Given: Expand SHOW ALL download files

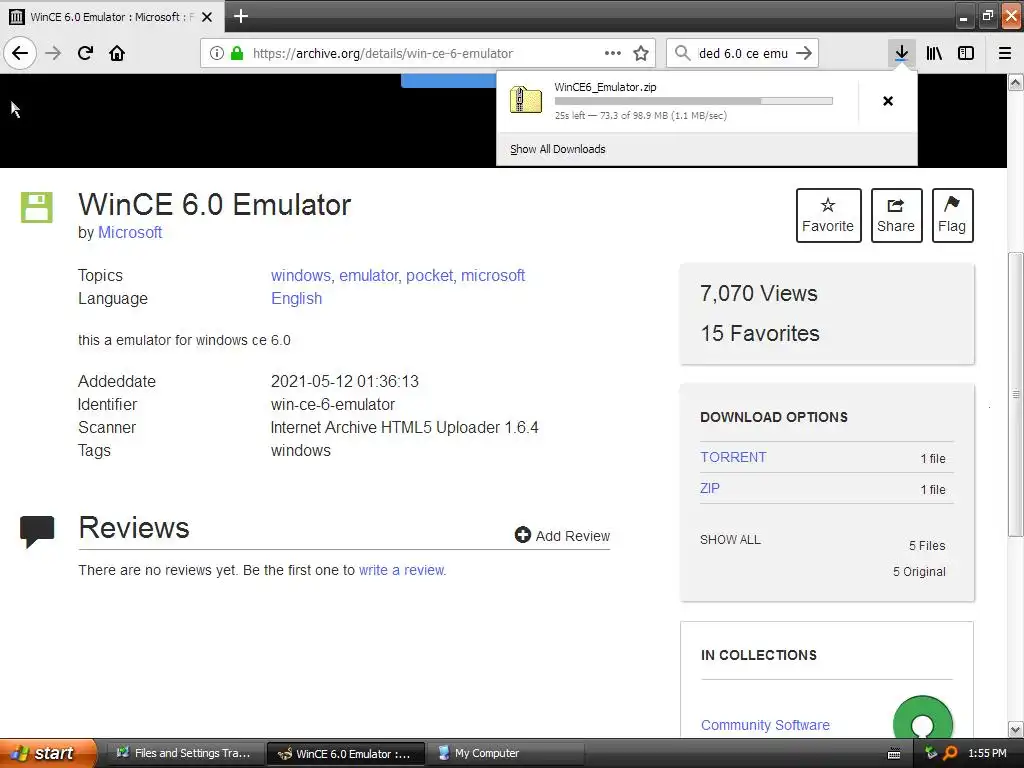Looking at the screenshot, I should [x=730, y=539].
